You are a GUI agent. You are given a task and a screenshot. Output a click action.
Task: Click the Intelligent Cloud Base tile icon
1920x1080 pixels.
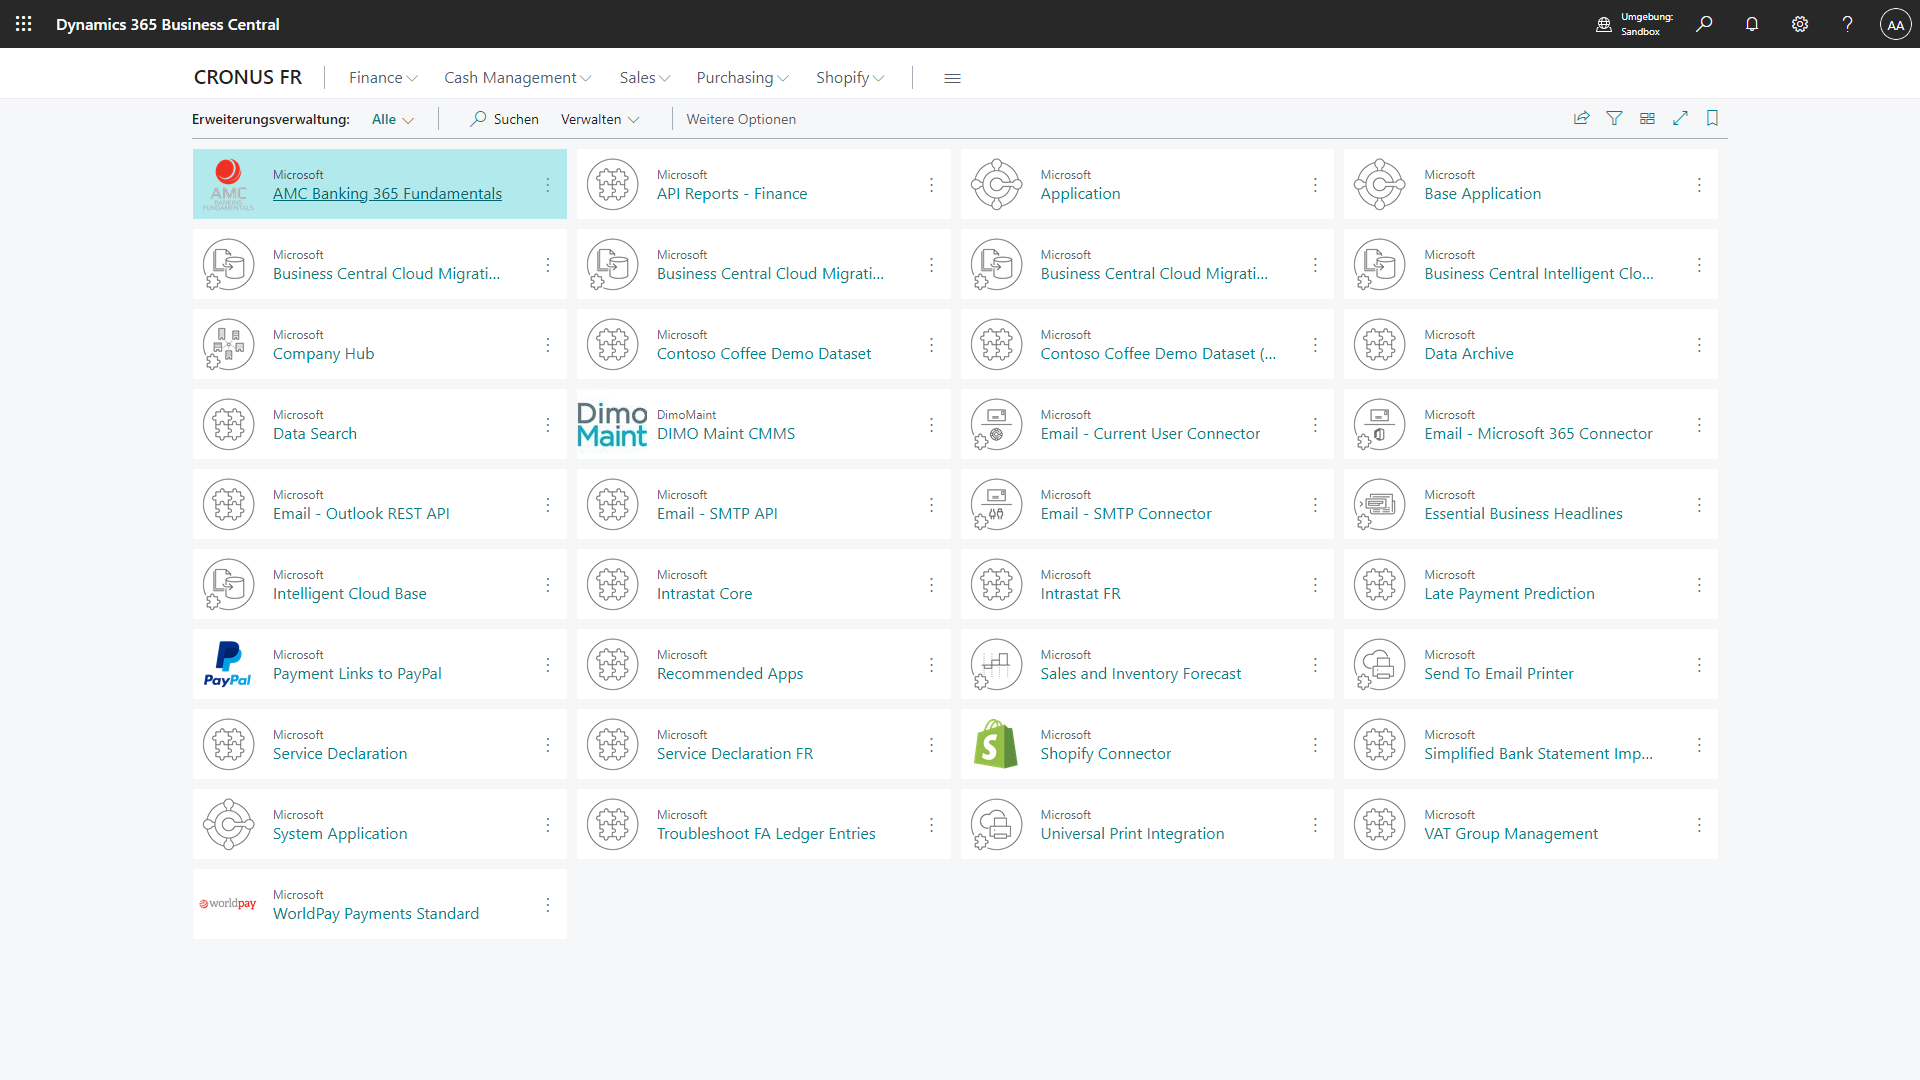click(228, 584)
